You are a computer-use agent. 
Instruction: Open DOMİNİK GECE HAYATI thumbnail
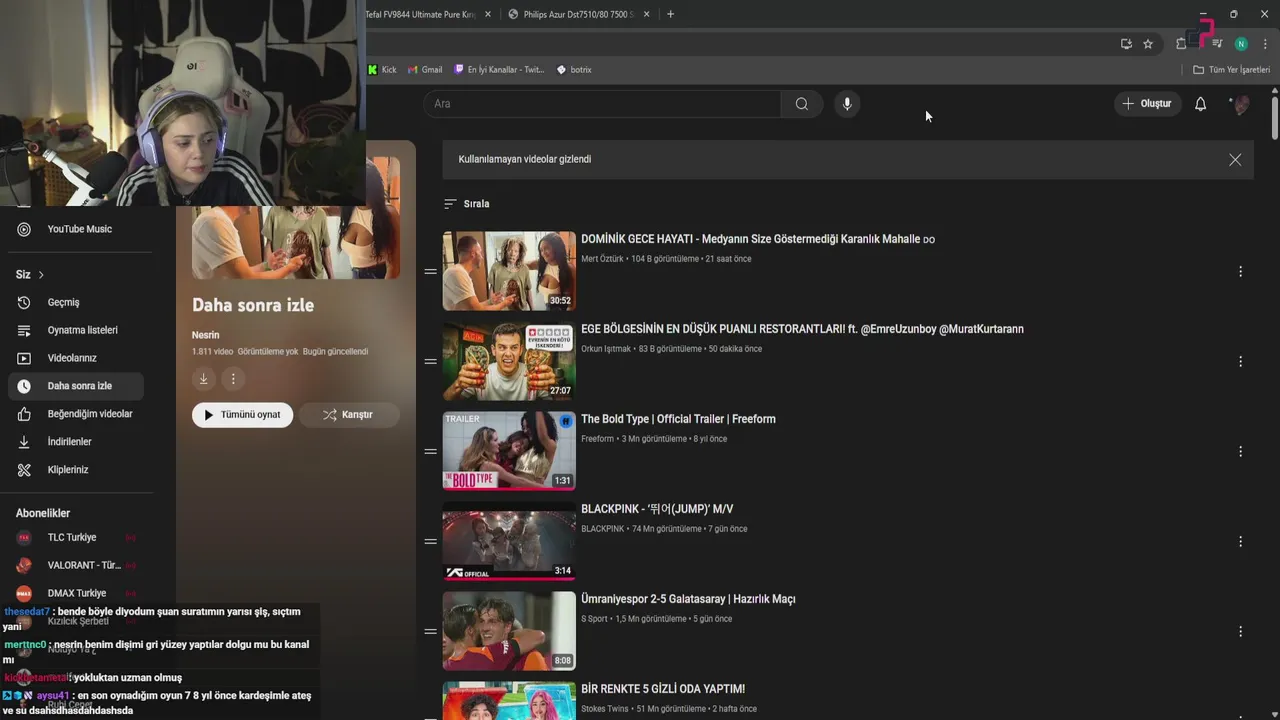(x=509, y=271)
